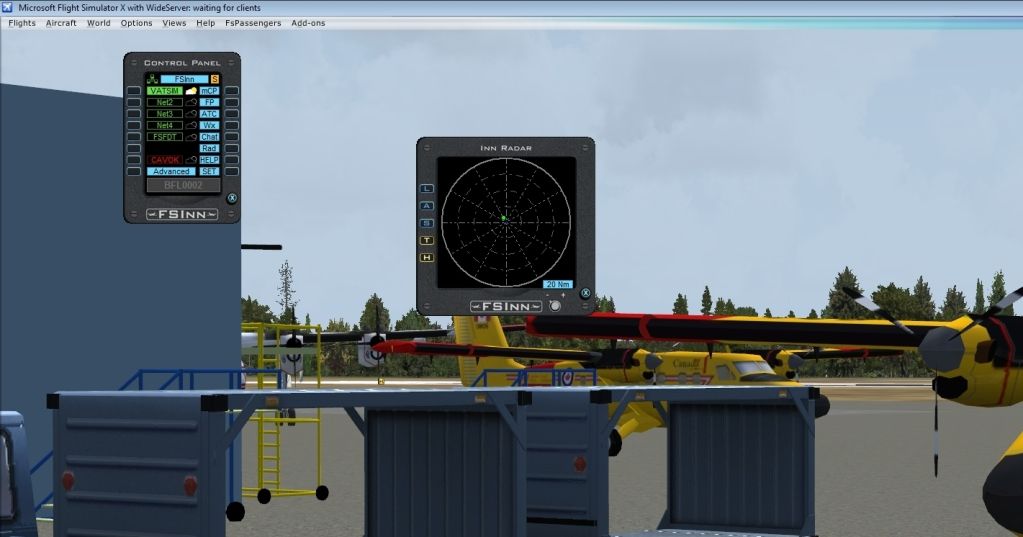
Task: Toggle the FSFDT network connection
Action: click(x=164, y=137)
